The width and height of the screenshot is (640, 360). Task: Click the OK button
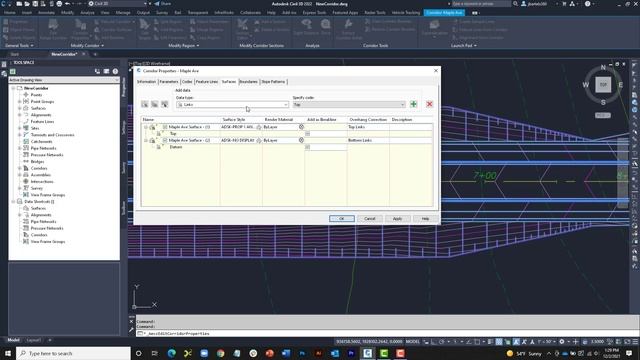point(342,219)
